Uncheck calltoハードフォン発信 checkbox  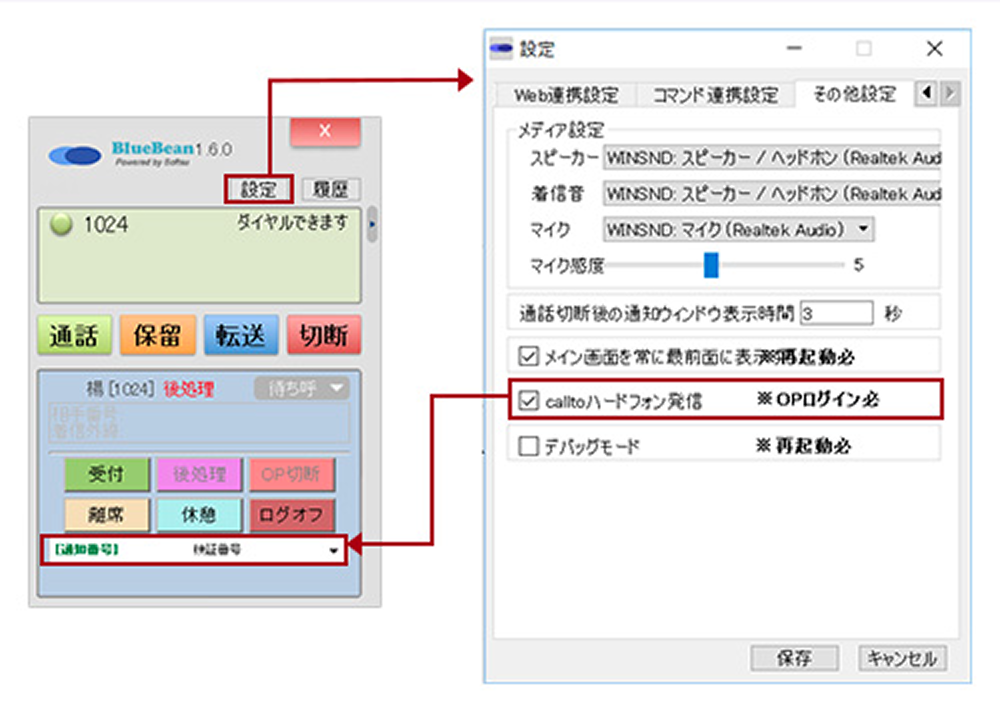pyautogui.click(x=528, y=401)
